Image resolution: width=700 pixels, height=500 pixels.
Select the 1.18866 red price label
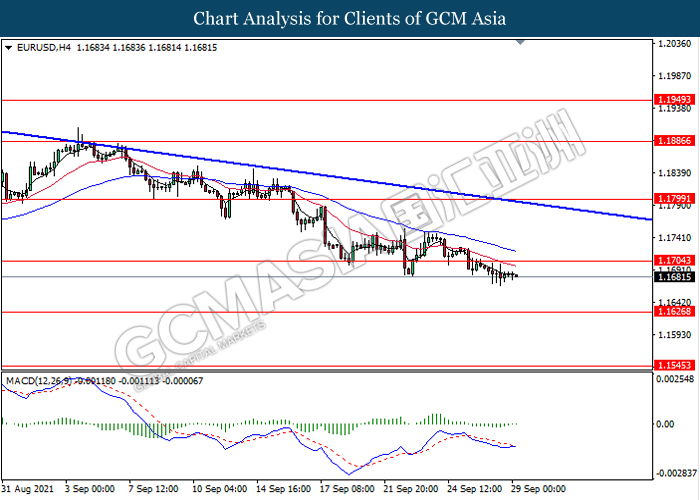coord(674,141)
